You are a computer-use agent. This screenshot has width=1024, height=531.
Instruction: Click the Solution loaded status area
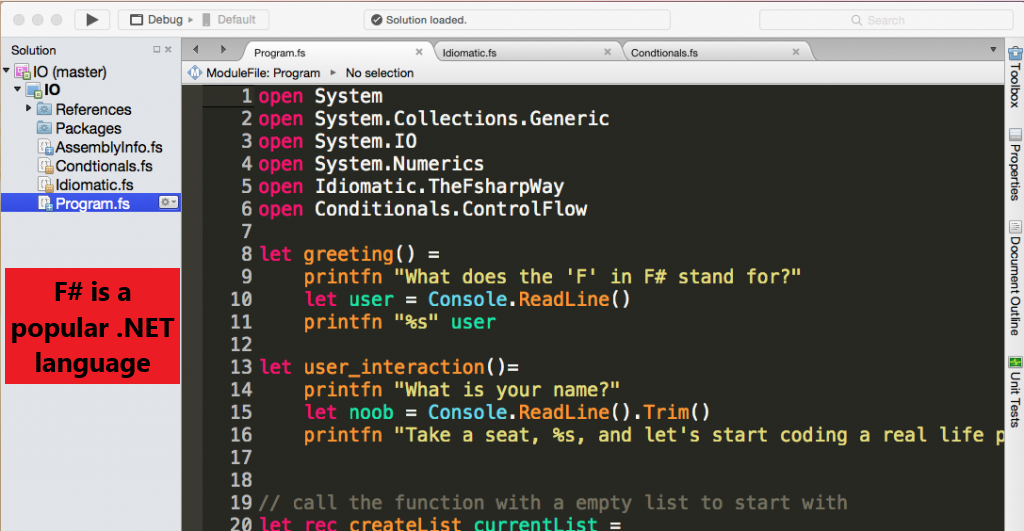point(517,20)
